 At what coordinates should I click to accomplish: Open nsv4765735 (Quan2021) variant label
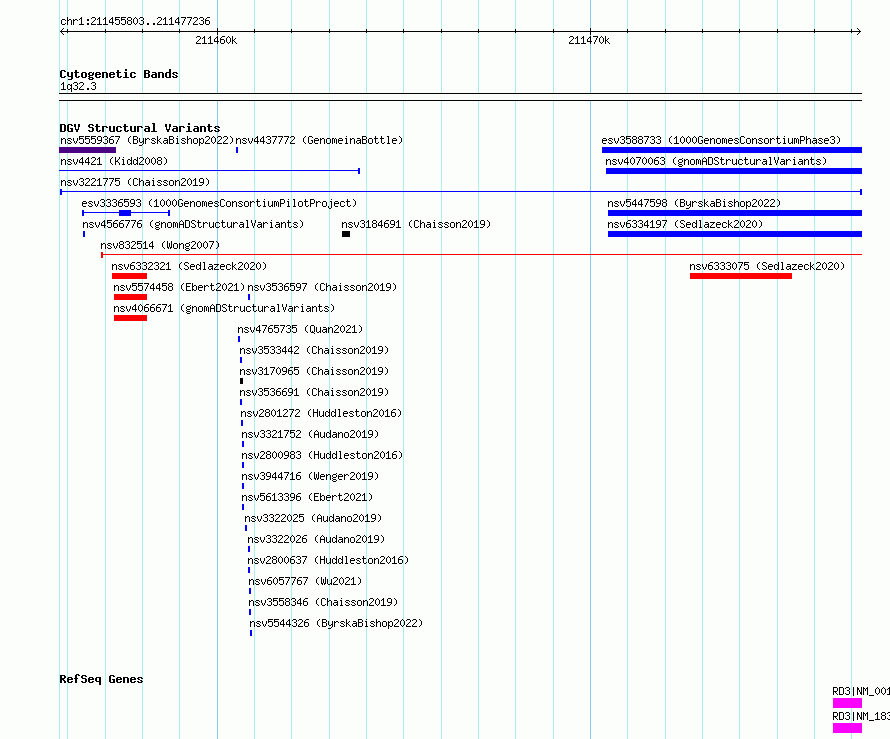click(300, 329)
